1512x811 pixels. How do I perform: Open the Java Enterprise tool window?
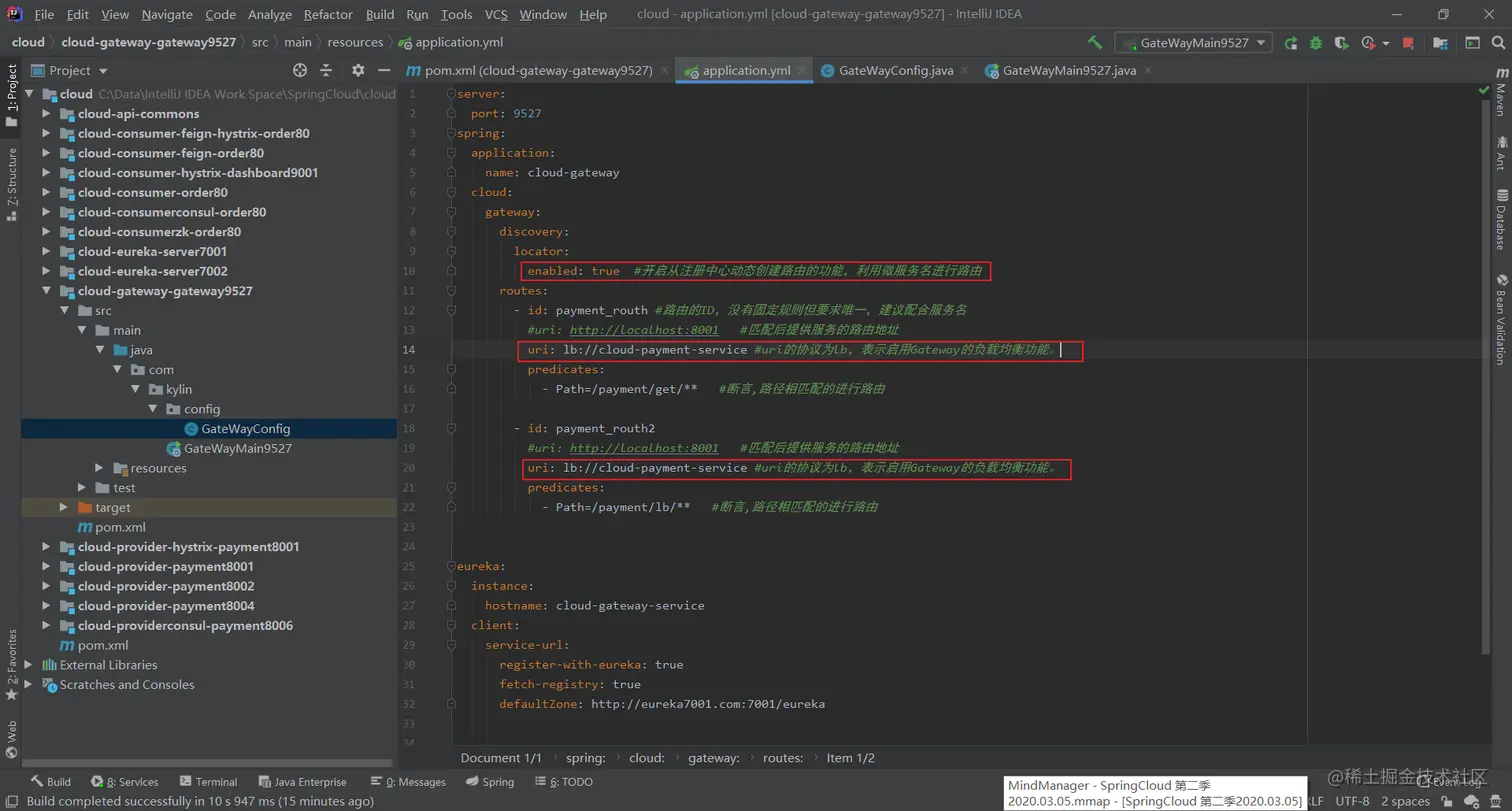[x=303, y=782]
